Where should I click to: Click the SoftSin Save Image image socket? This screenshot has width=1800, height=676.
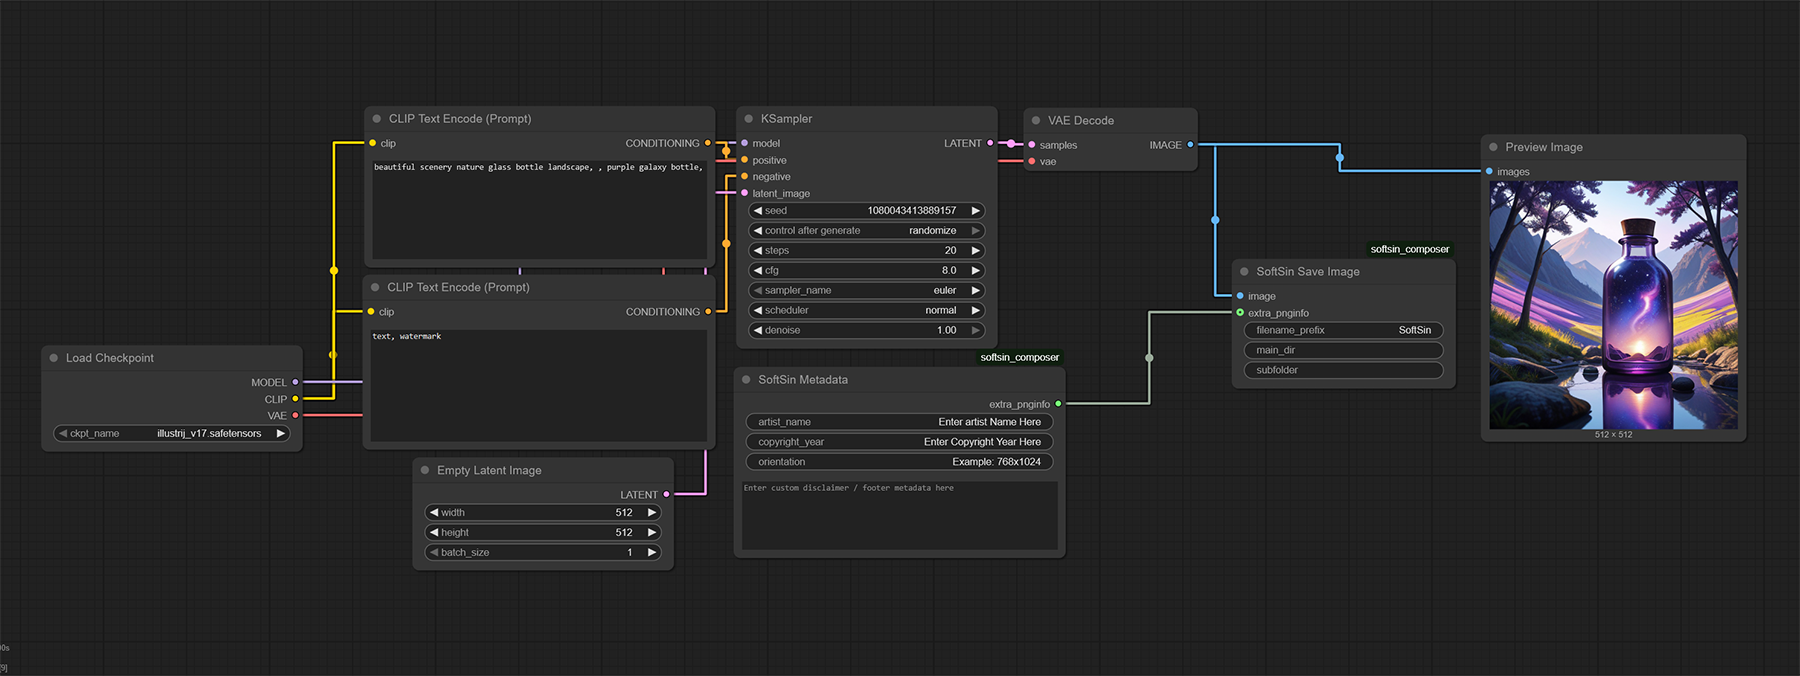click(x=1240, y=296)
